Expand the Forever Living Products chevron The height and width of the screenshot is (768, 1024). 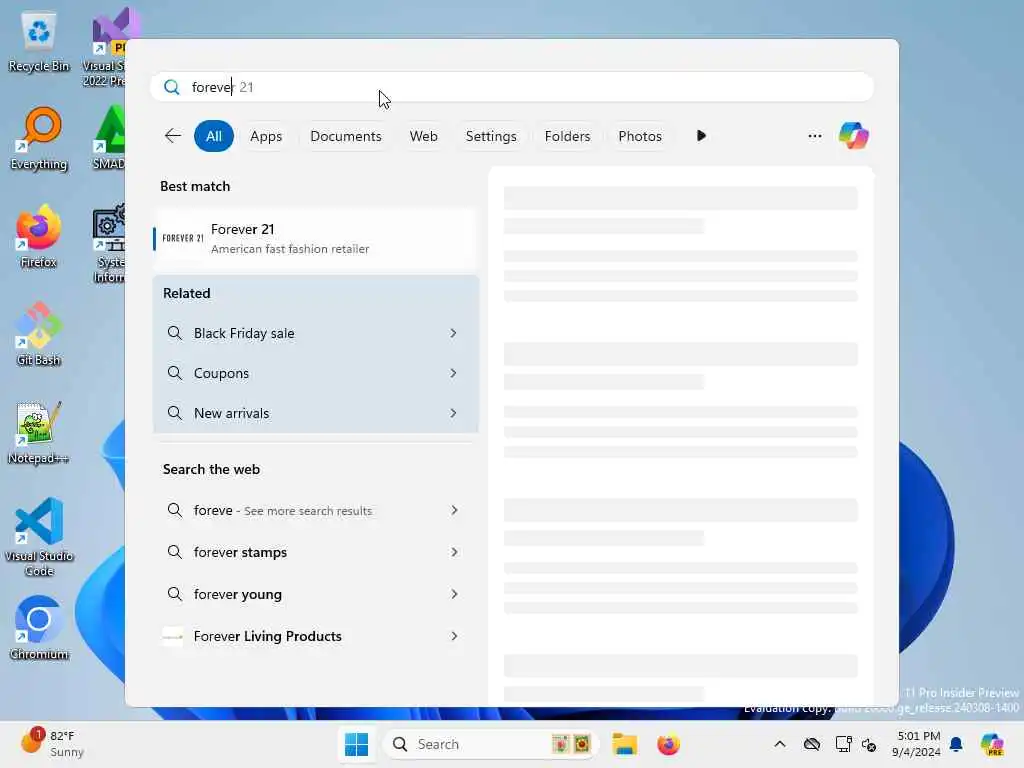pos(454,635)
